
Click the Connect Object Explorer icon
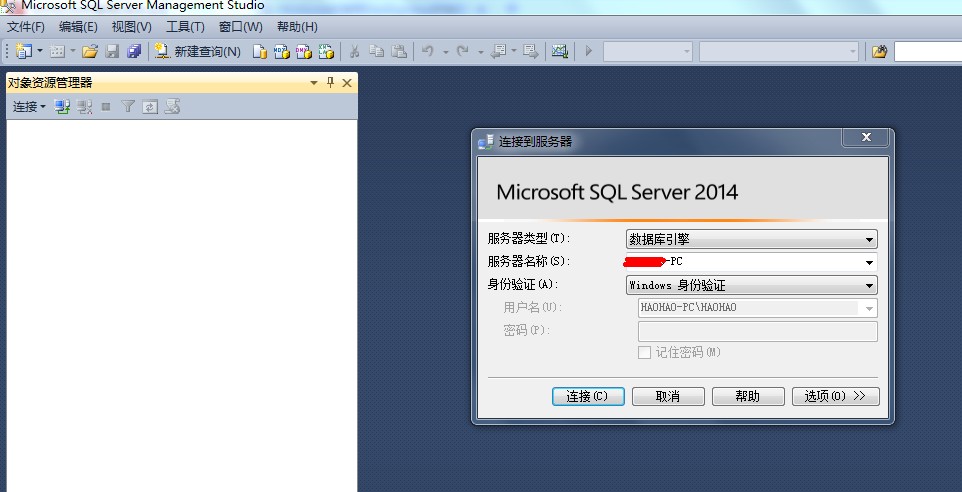click(x=62, y=107)
